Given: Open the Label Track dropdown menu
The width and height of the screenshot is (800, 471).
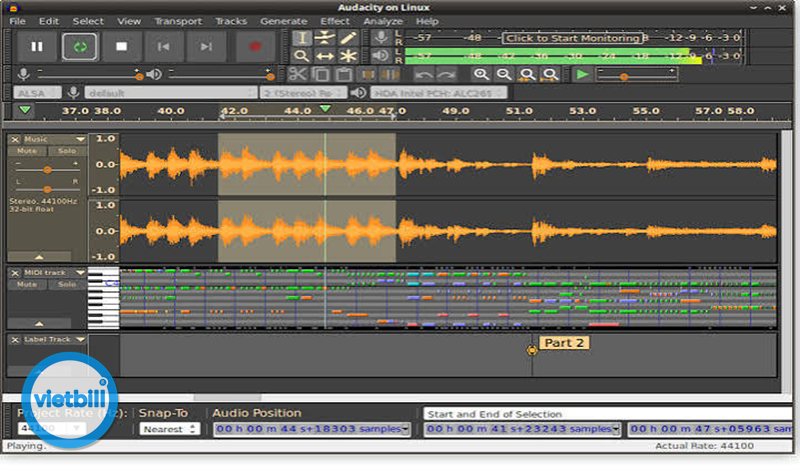Looking at the screenshot, I should tap(80, 339).
